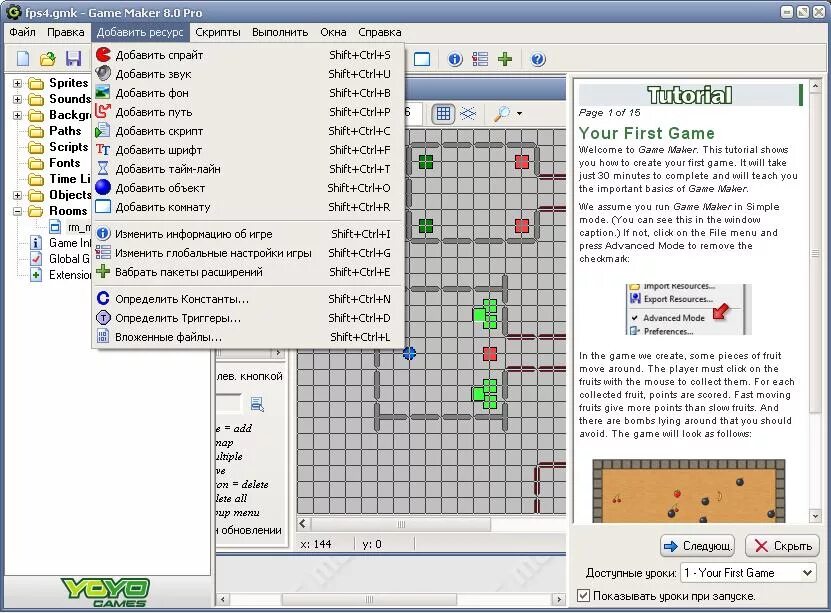The height and width of the screenshot is (613, 831).
Task: Click the small icon beside the input field
Action: coord(258,404)
